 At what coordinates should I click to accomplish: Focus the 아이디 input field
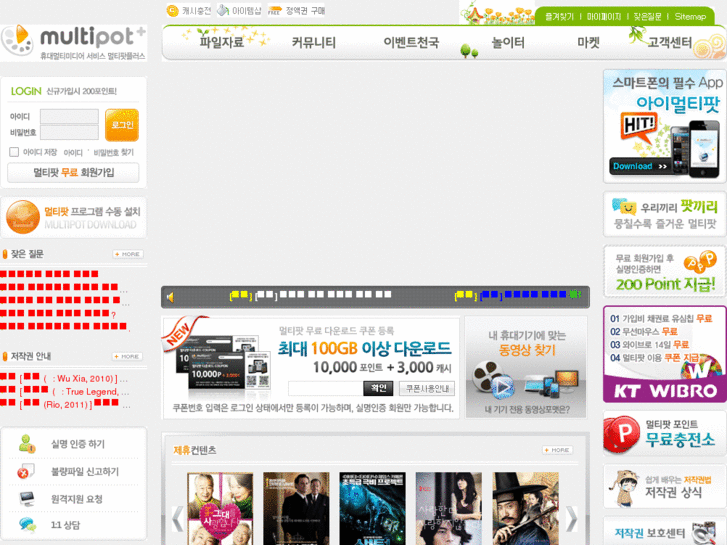click(70, 116)
